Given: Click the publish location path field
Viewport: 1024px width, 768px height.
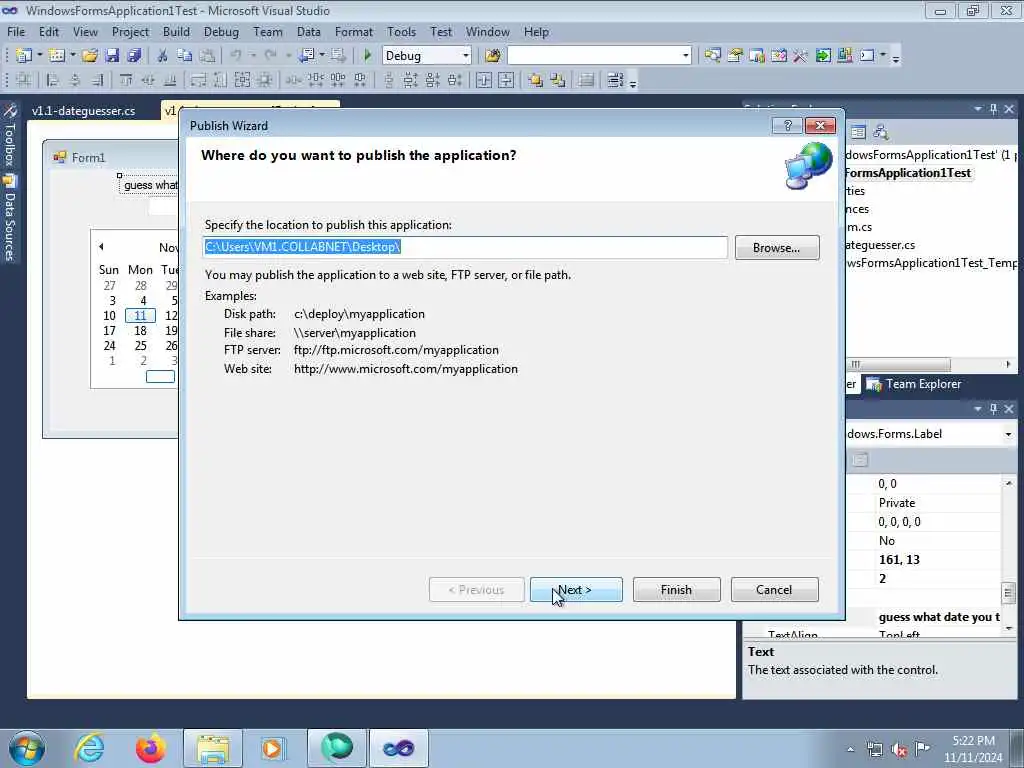Looking at the screenshot, I should (x=465, y=247).
